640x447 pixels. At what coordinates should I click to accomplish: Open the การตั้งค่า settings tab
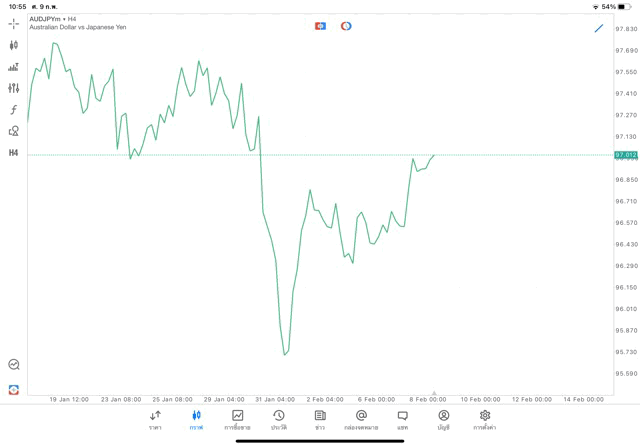pos(485,420)
